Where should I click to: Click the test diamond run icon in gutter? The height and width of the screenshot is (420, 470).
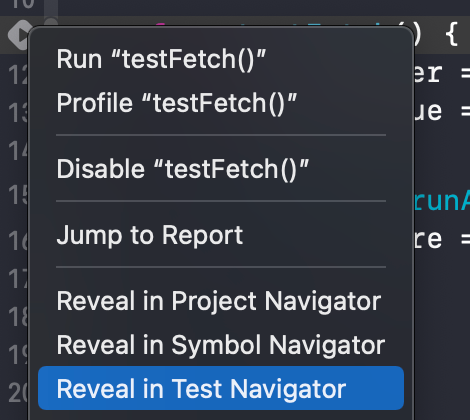tap(19, 35)
